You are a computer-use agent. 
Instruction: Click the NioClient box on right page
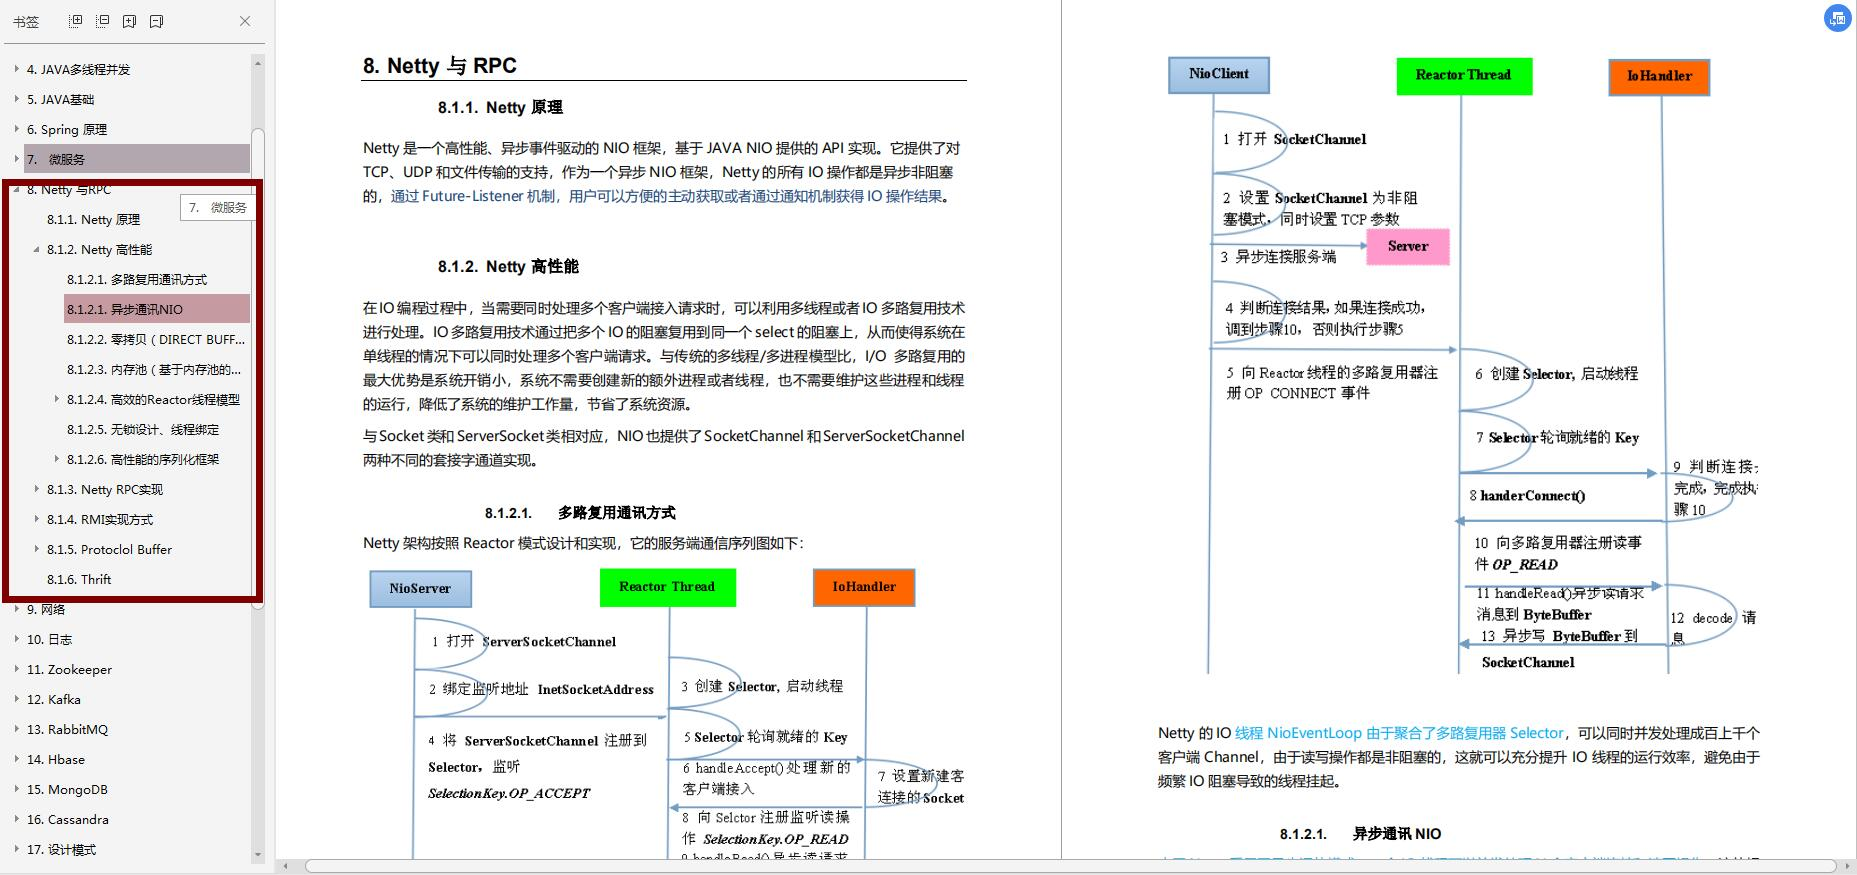pos(1219,74)
